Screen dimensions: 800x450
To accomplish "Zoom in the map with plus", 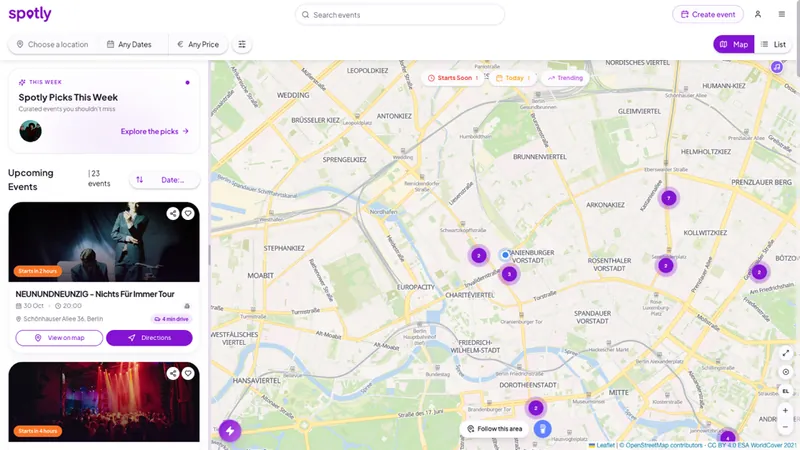I will pyautogui.click(x=786, y=411).
